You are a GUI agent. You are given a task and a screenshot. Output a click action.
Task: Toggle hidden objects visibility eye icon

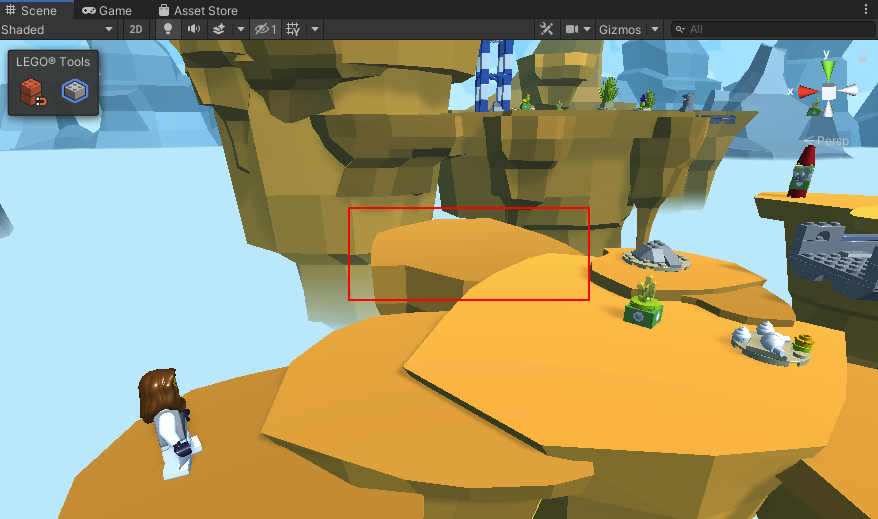(x=264, y=29)
